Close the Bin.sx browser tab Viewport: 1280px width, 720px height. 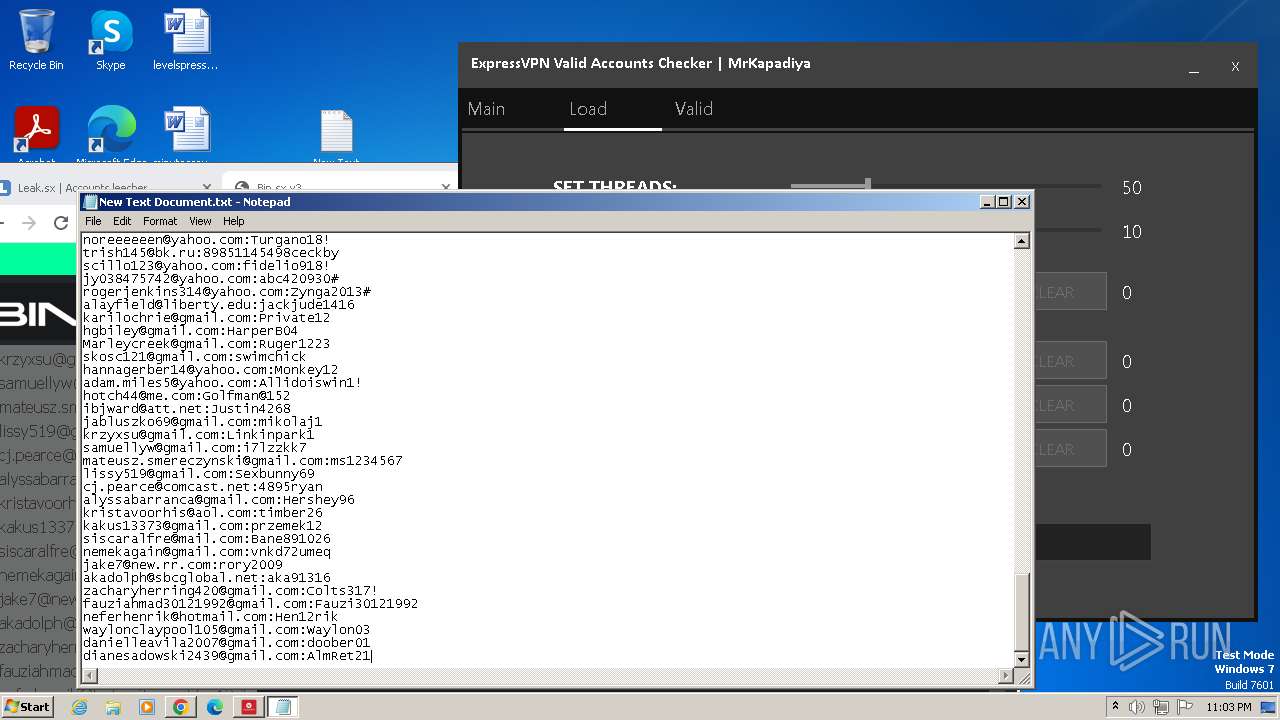click(x=446, y=187)
